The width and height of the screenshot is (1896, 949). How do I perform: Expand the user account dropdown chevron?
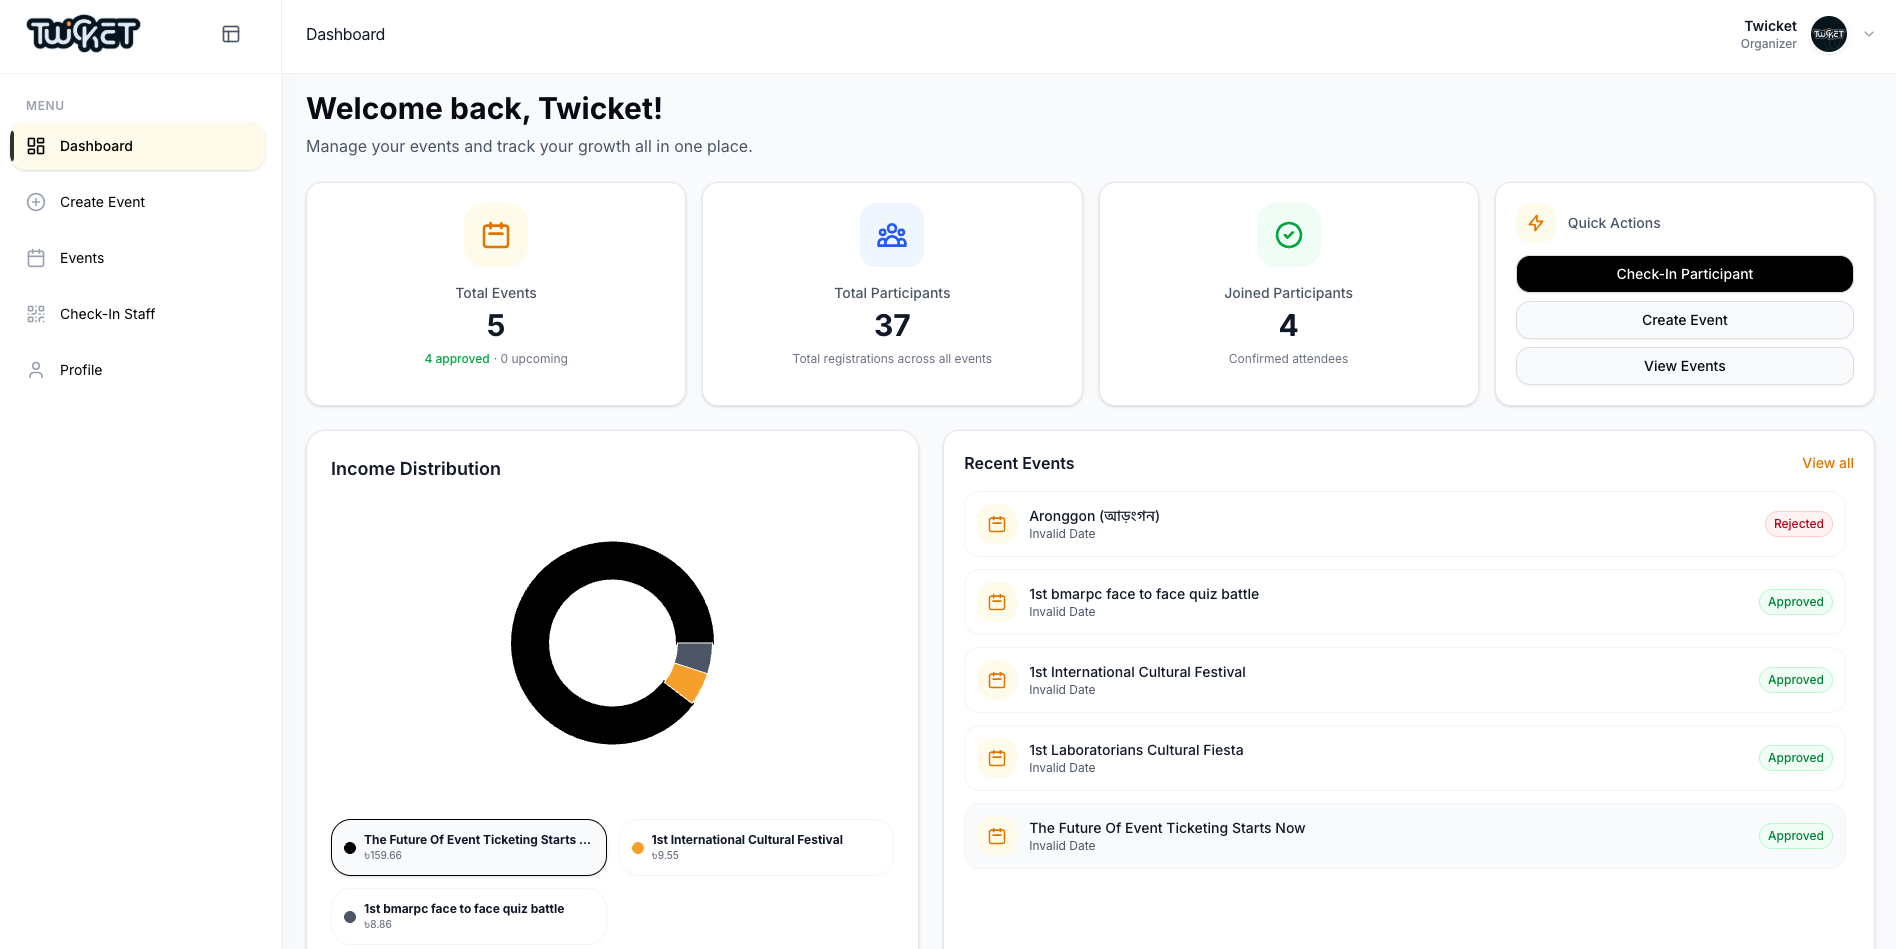pyautogui.click(x=1869, y=34)
